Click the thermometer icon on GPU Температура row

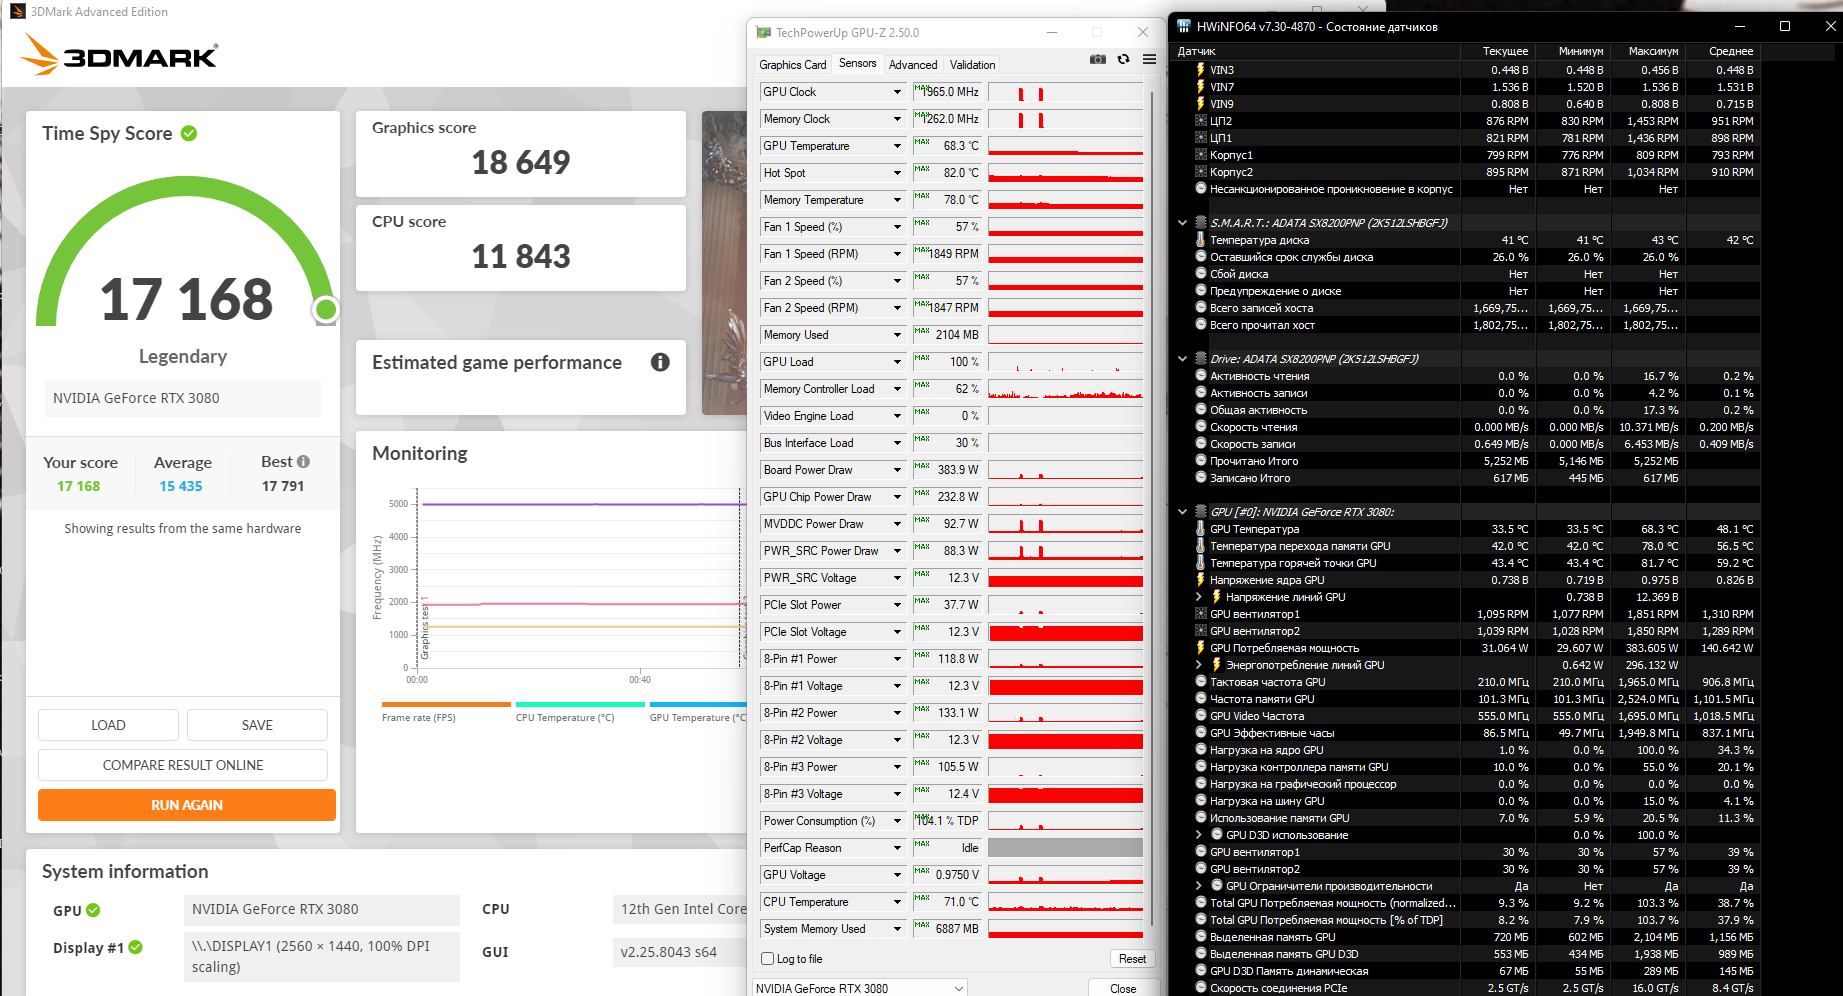[x=1201, y=529]
